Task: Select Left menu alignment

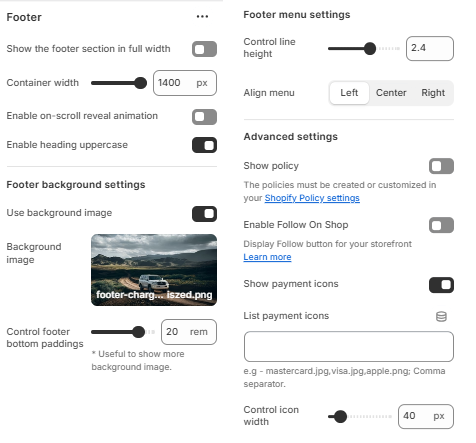Action: pos(349,93)
